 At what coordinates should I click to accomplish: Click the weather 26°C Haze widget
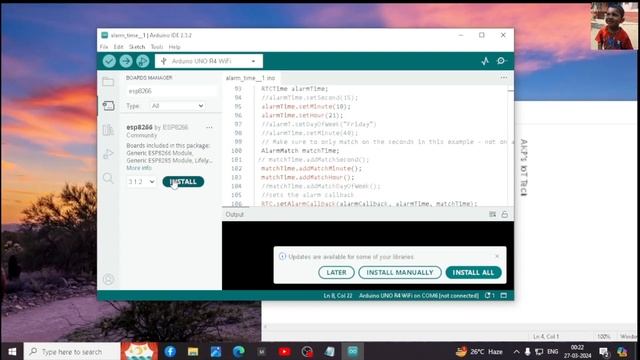coord(479,351)
